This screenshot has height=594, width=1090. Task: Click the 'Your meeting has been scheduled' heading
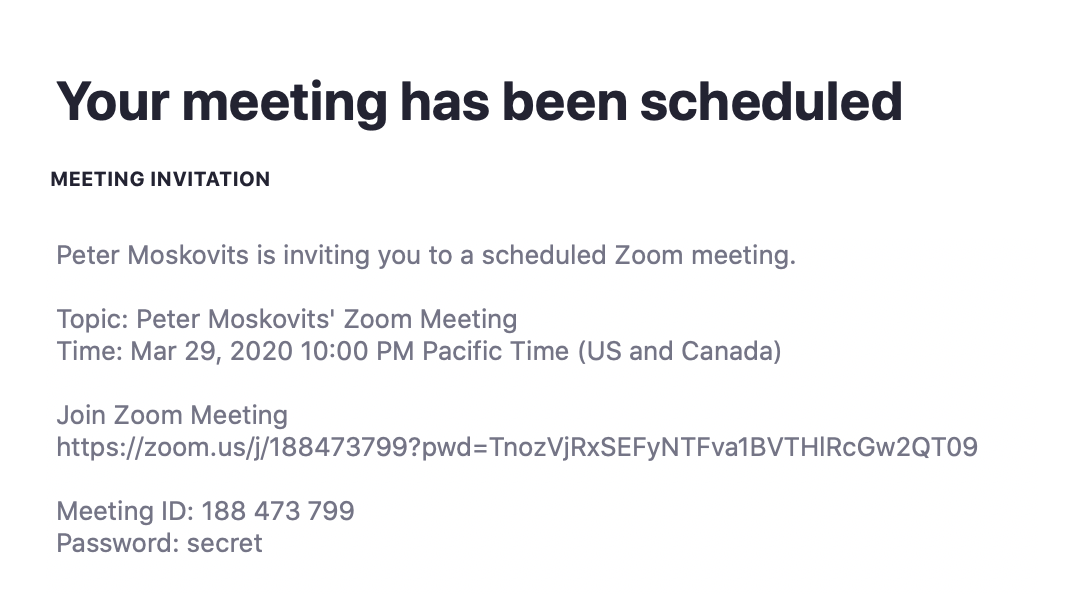point(479,101)
